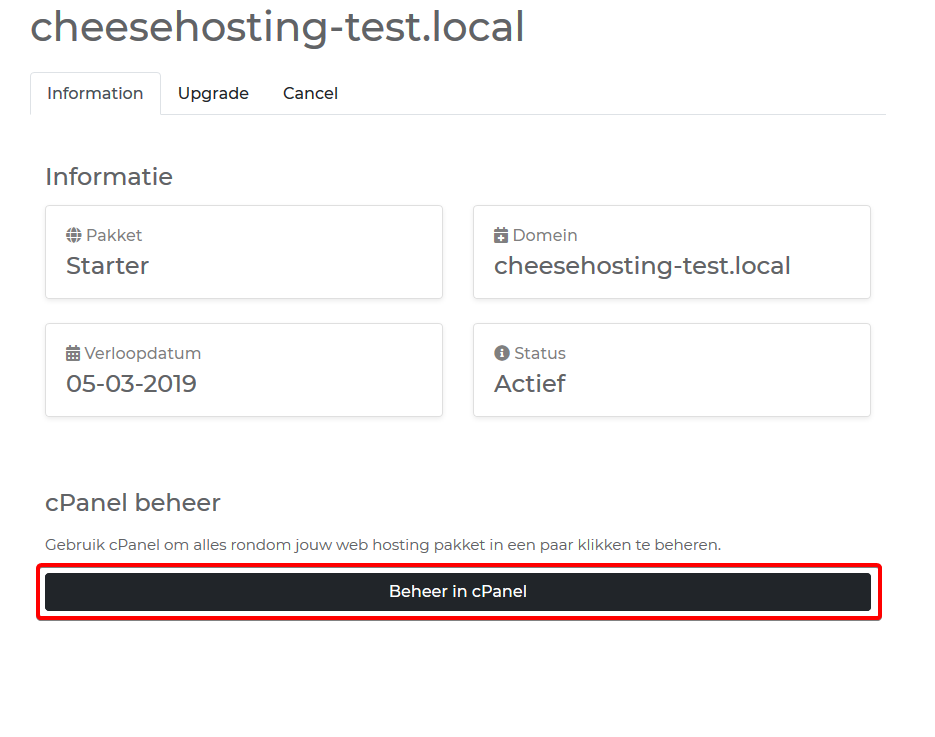Click the Actief status value

click(530, 384)
